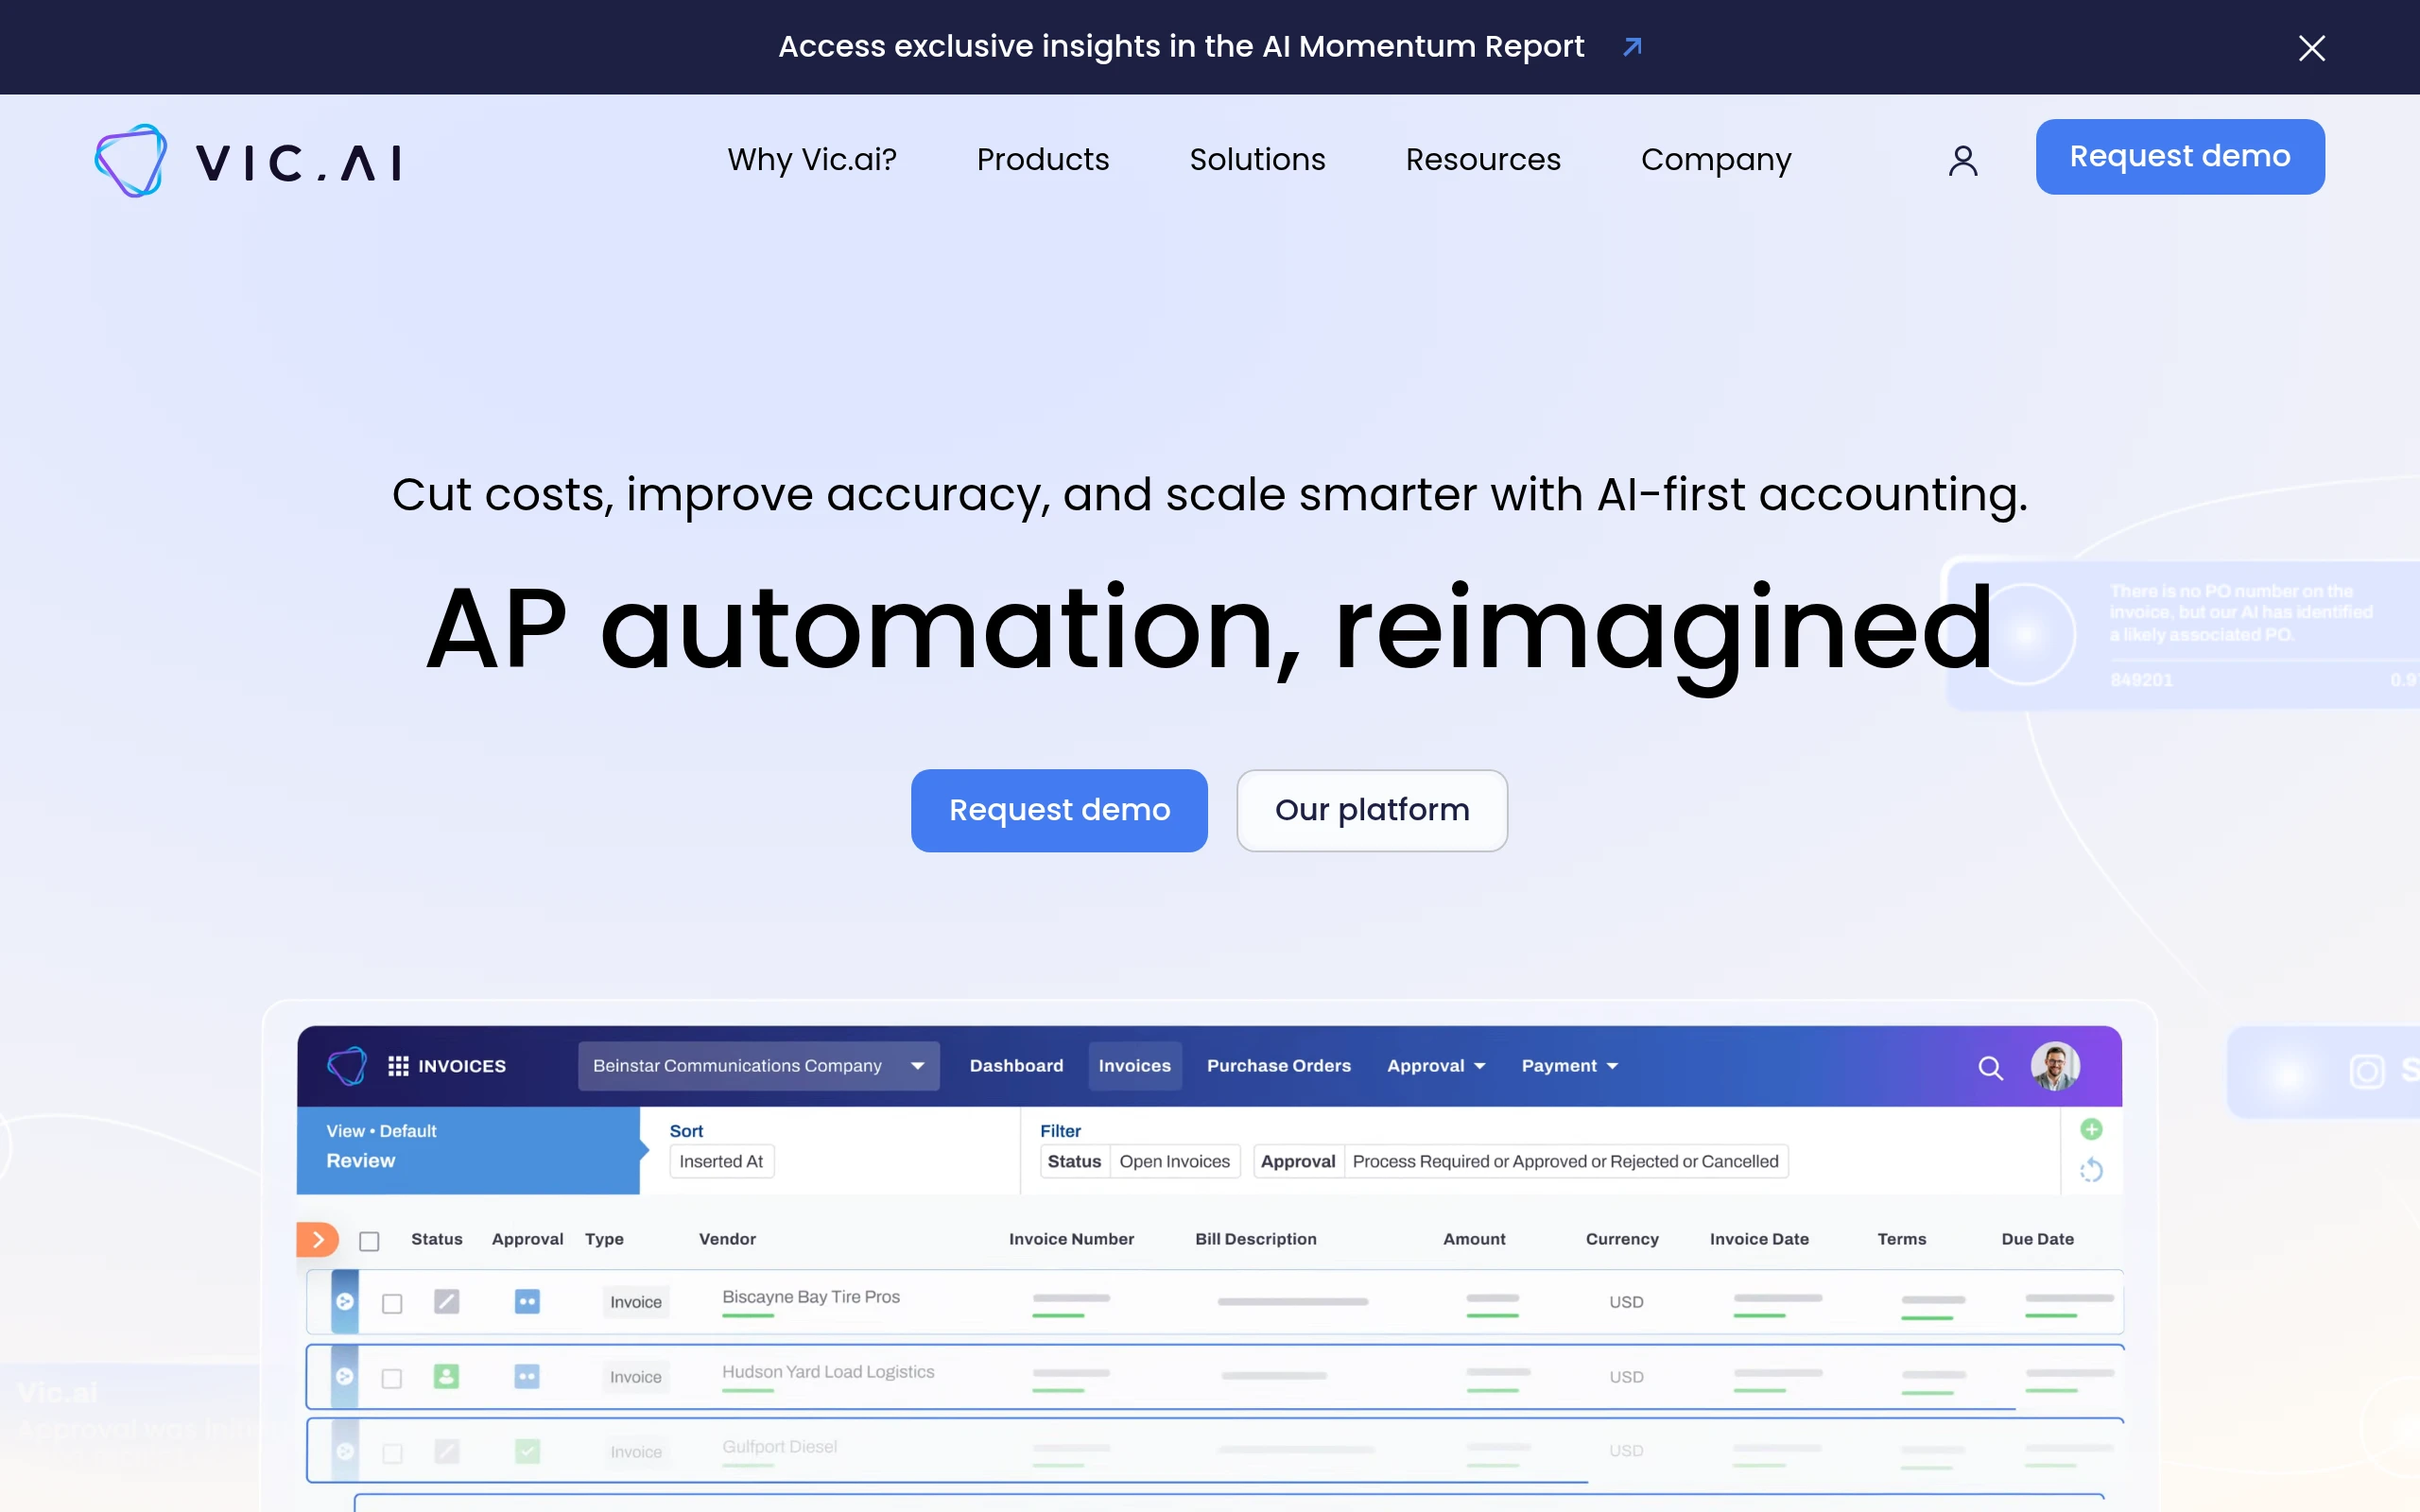Click the user avatar photo in the app bar
This screenshot has height=1512, width=2420.
[2055, 1066]
